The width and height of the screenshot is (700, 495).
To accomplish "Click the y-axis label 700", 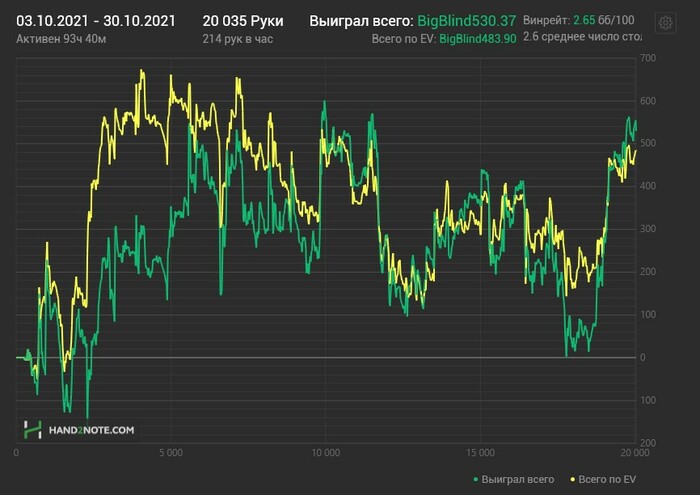I will click(x=648, y=58).
